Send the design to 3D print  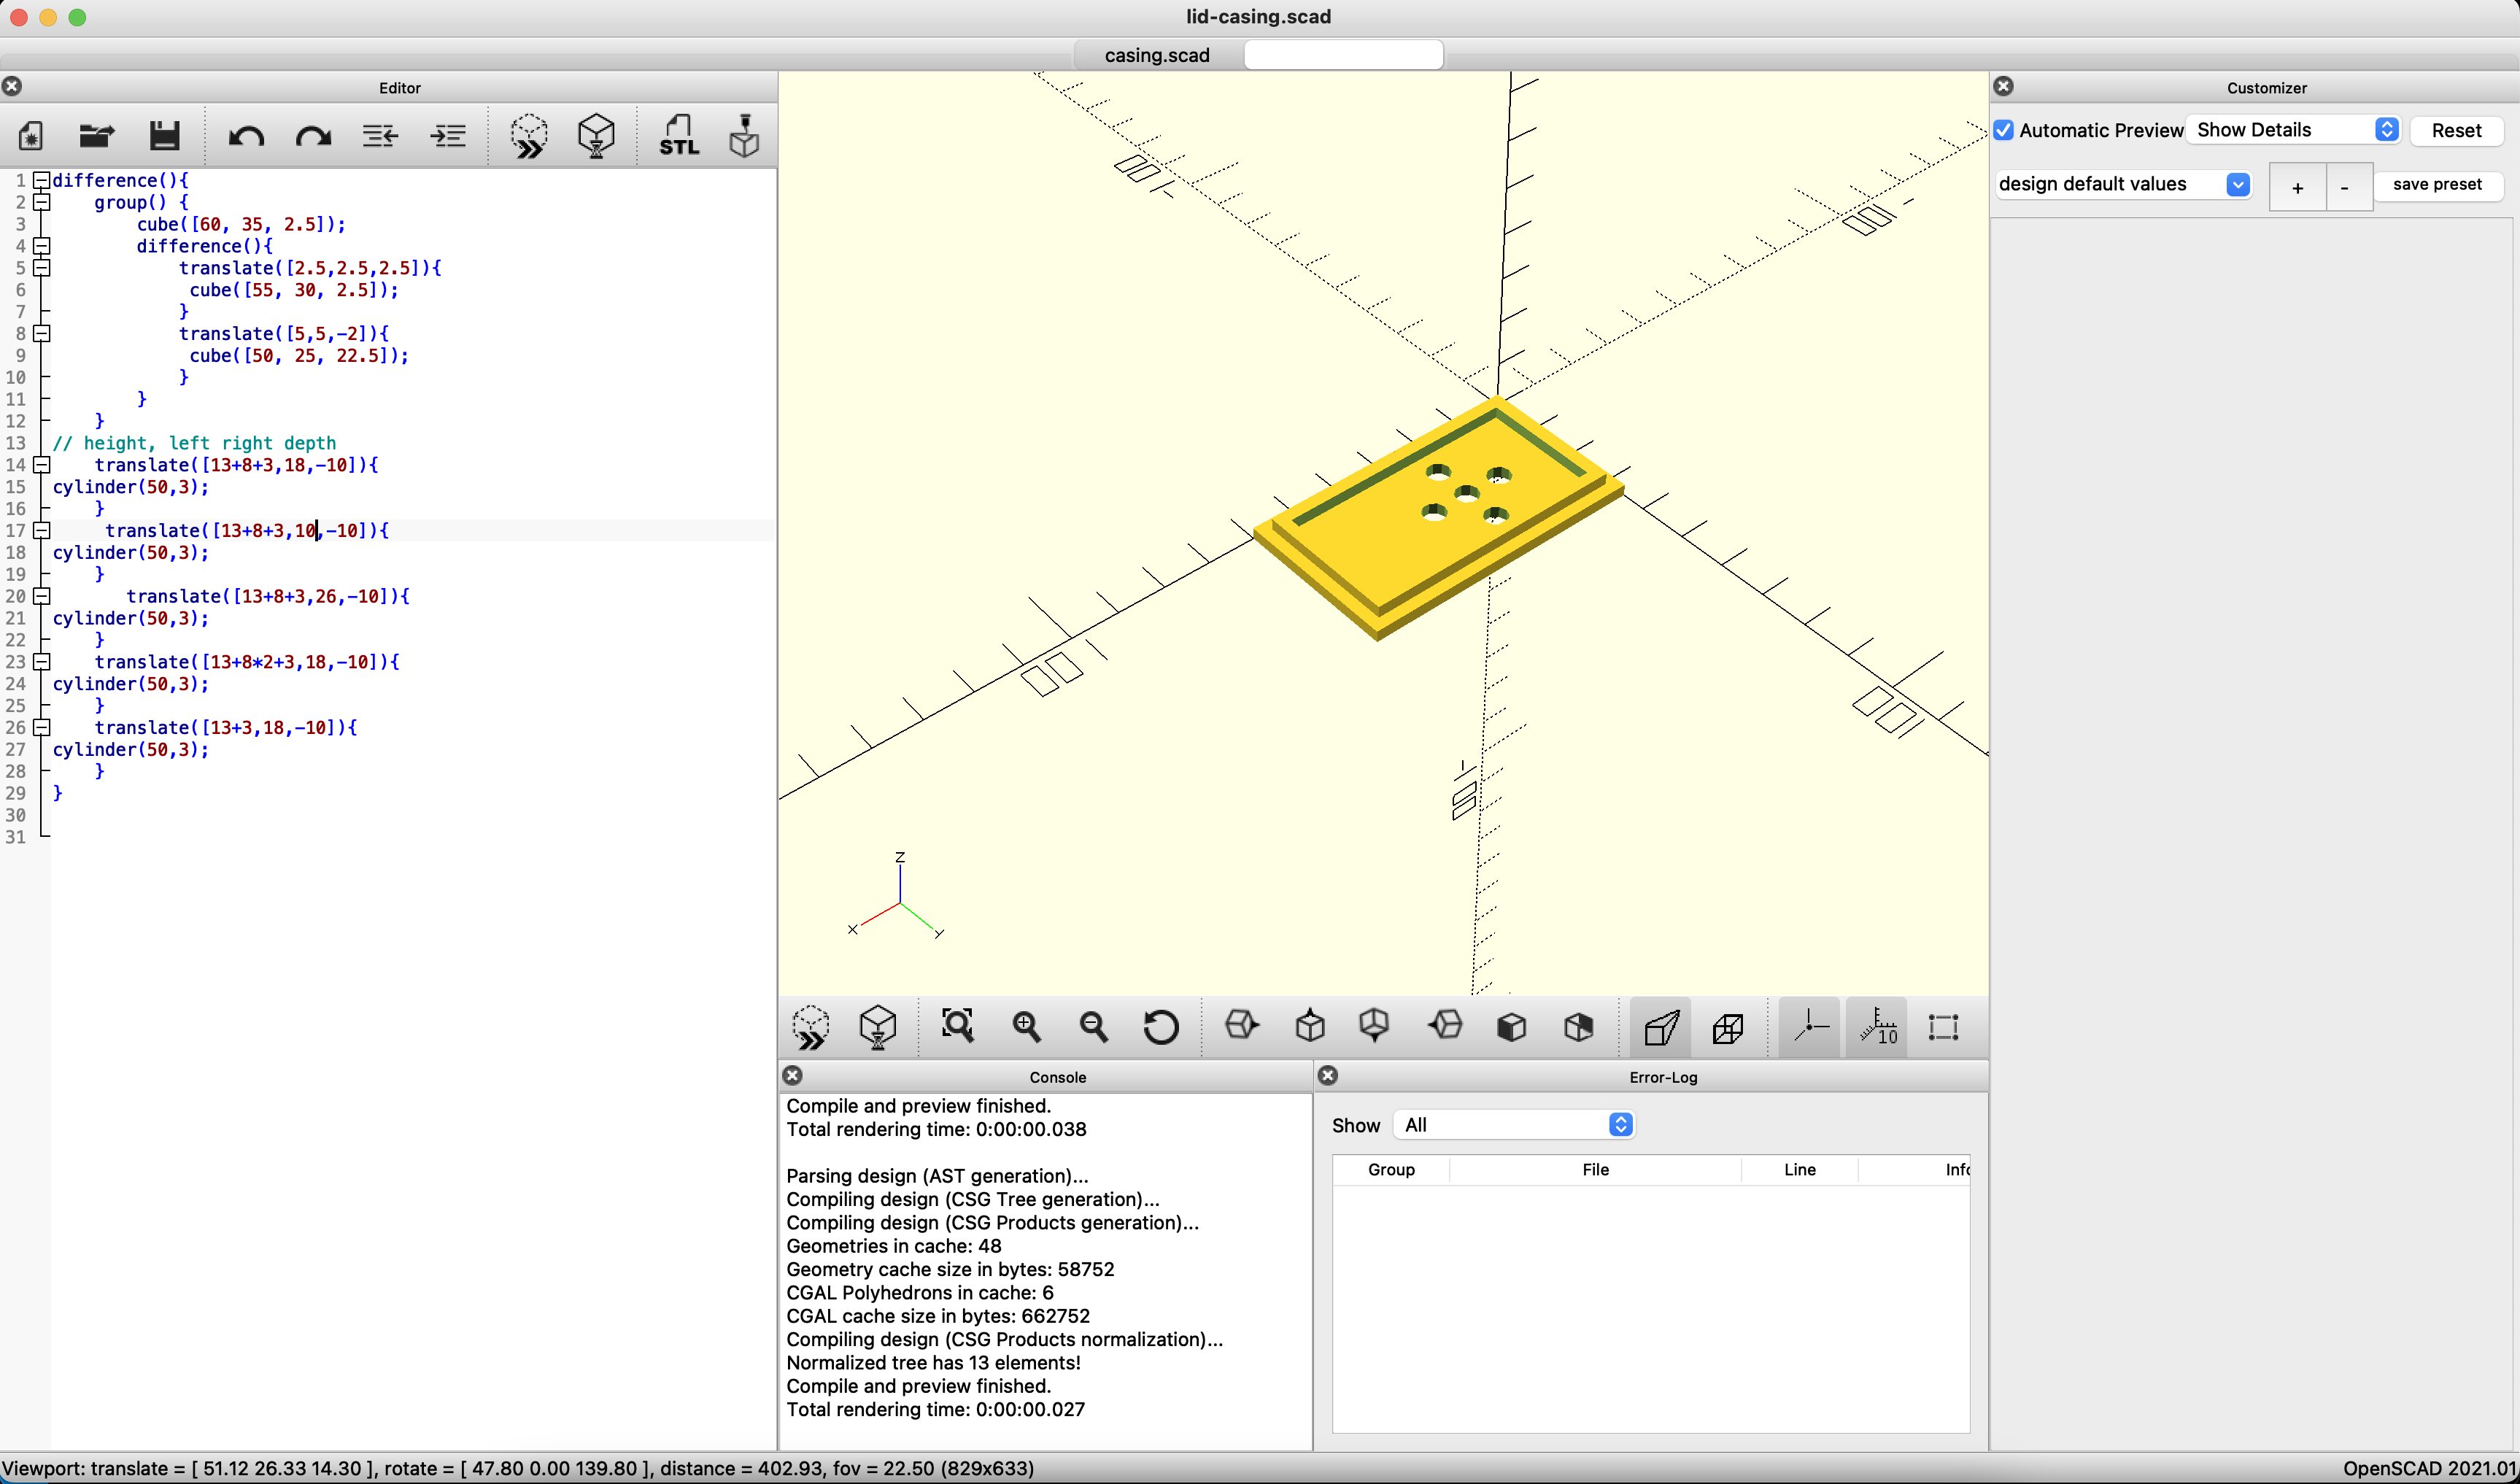(x=744, y=136)
